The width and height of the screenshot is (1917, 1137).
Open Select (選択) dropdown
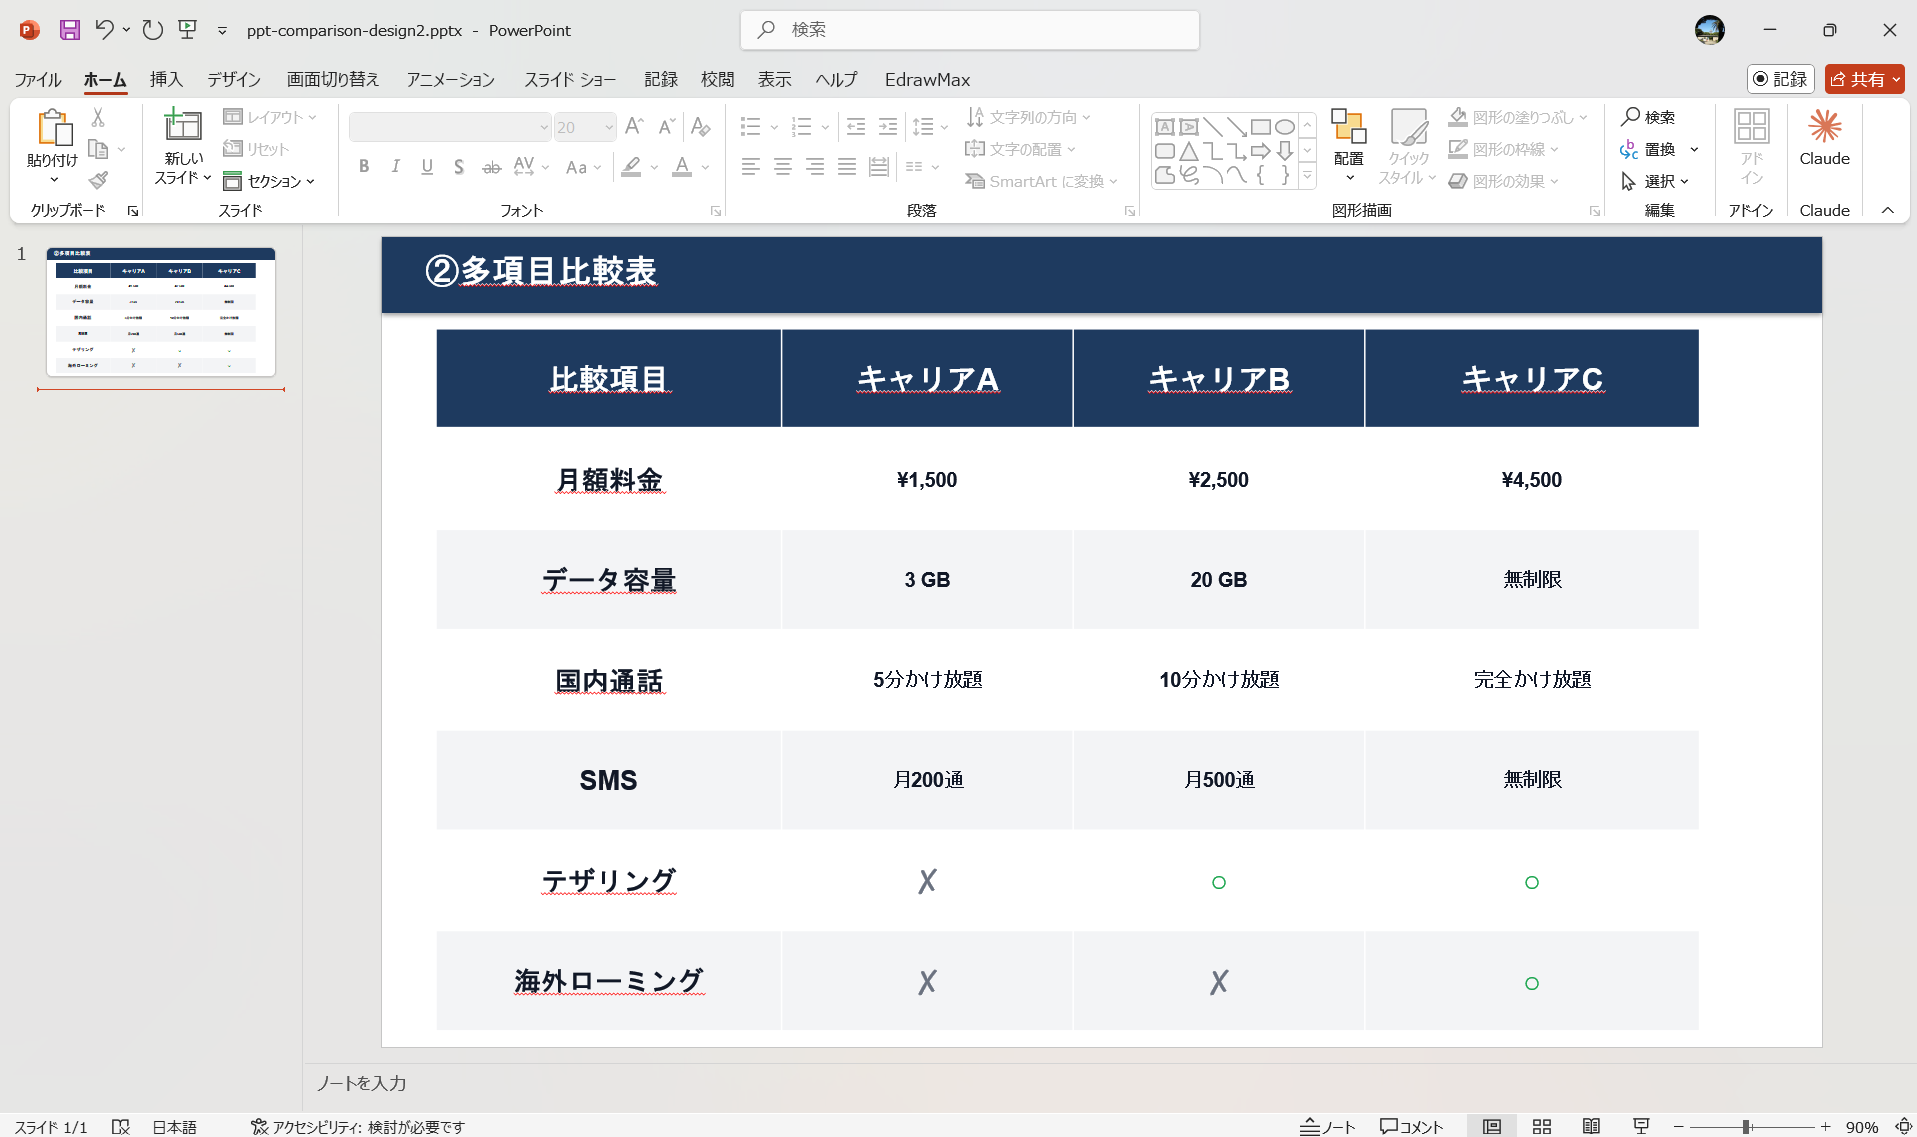pyautogui.click(x=1655, y=181)
